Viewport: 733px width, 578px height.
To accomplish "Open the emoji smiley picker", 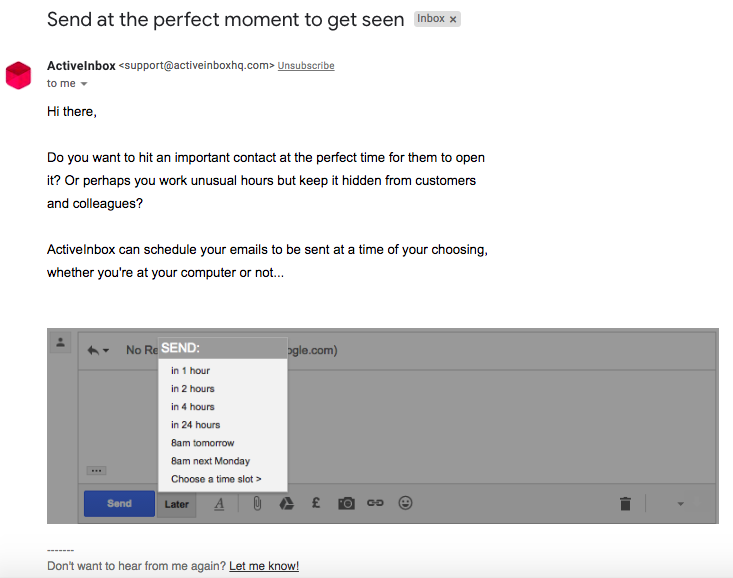I will coord(405,503).
